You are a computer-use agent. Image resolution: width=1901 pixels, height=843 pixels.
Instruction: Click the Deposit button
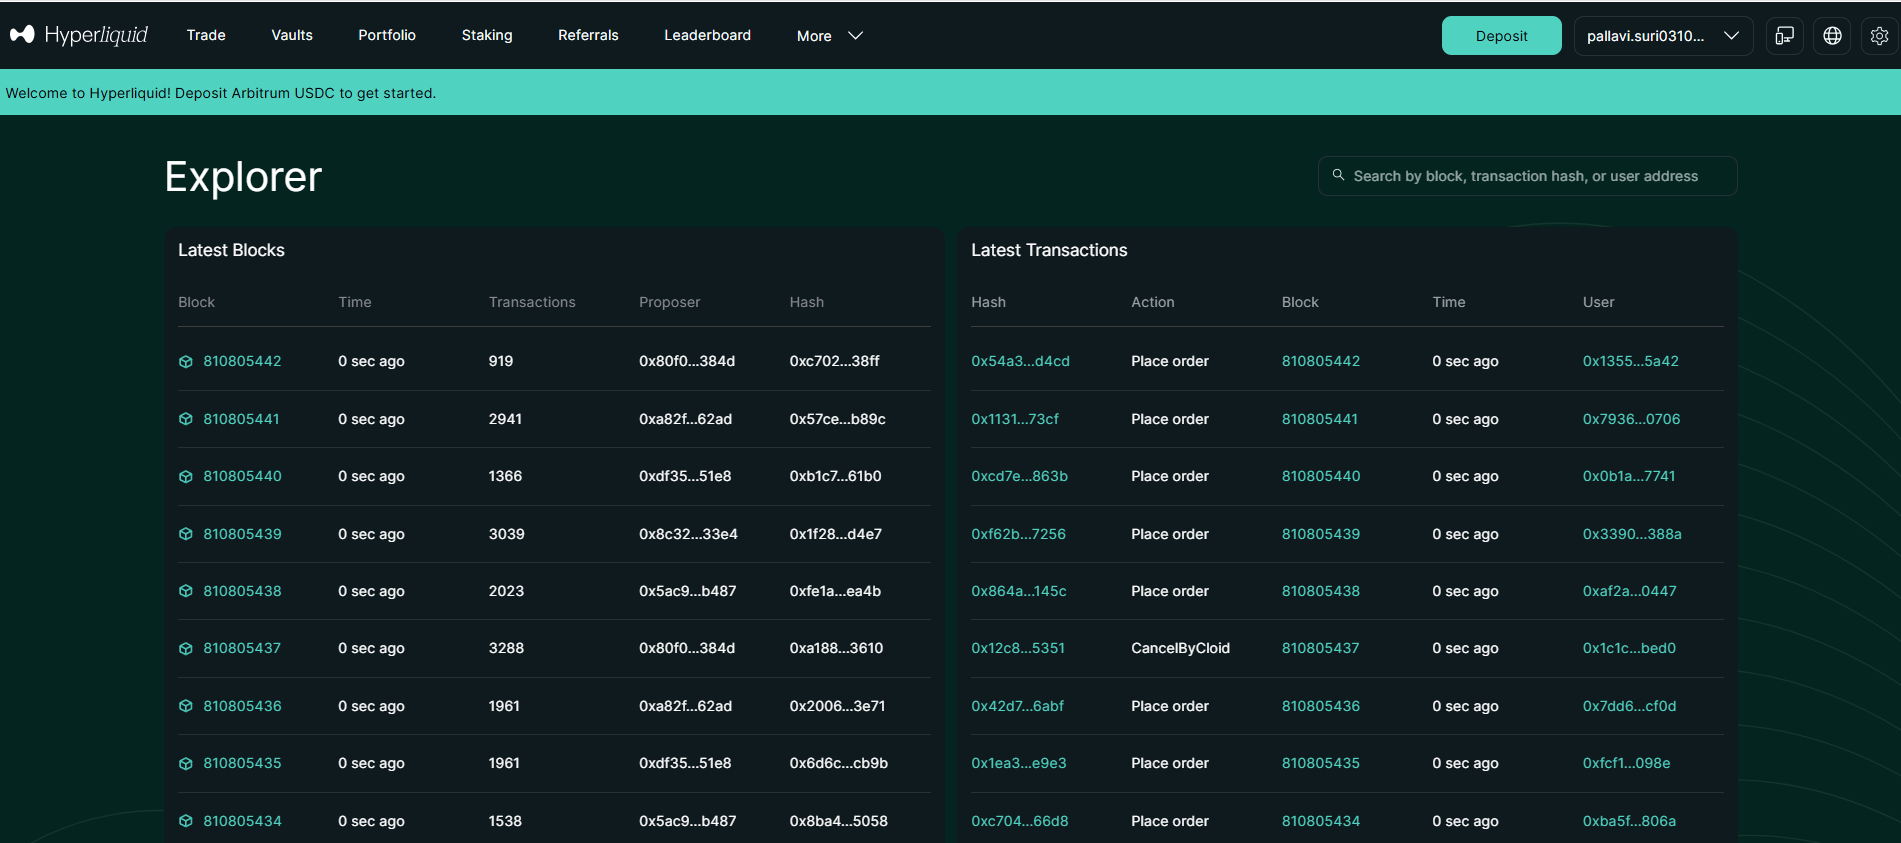coord(1501,36)
